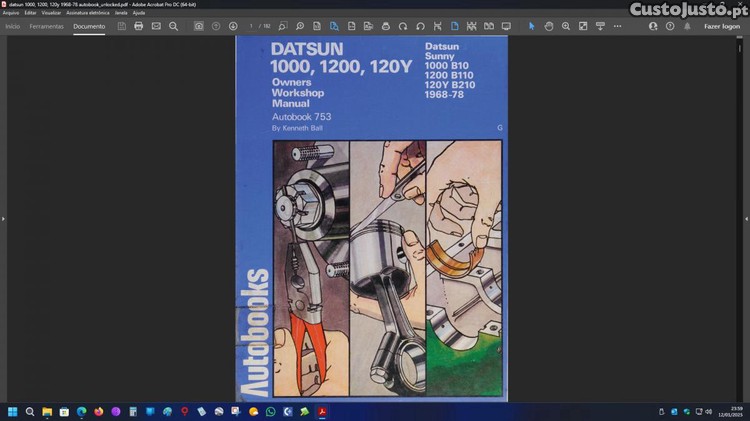
Task: Switch to the Ferramentas tab
Action: point(46,26)
